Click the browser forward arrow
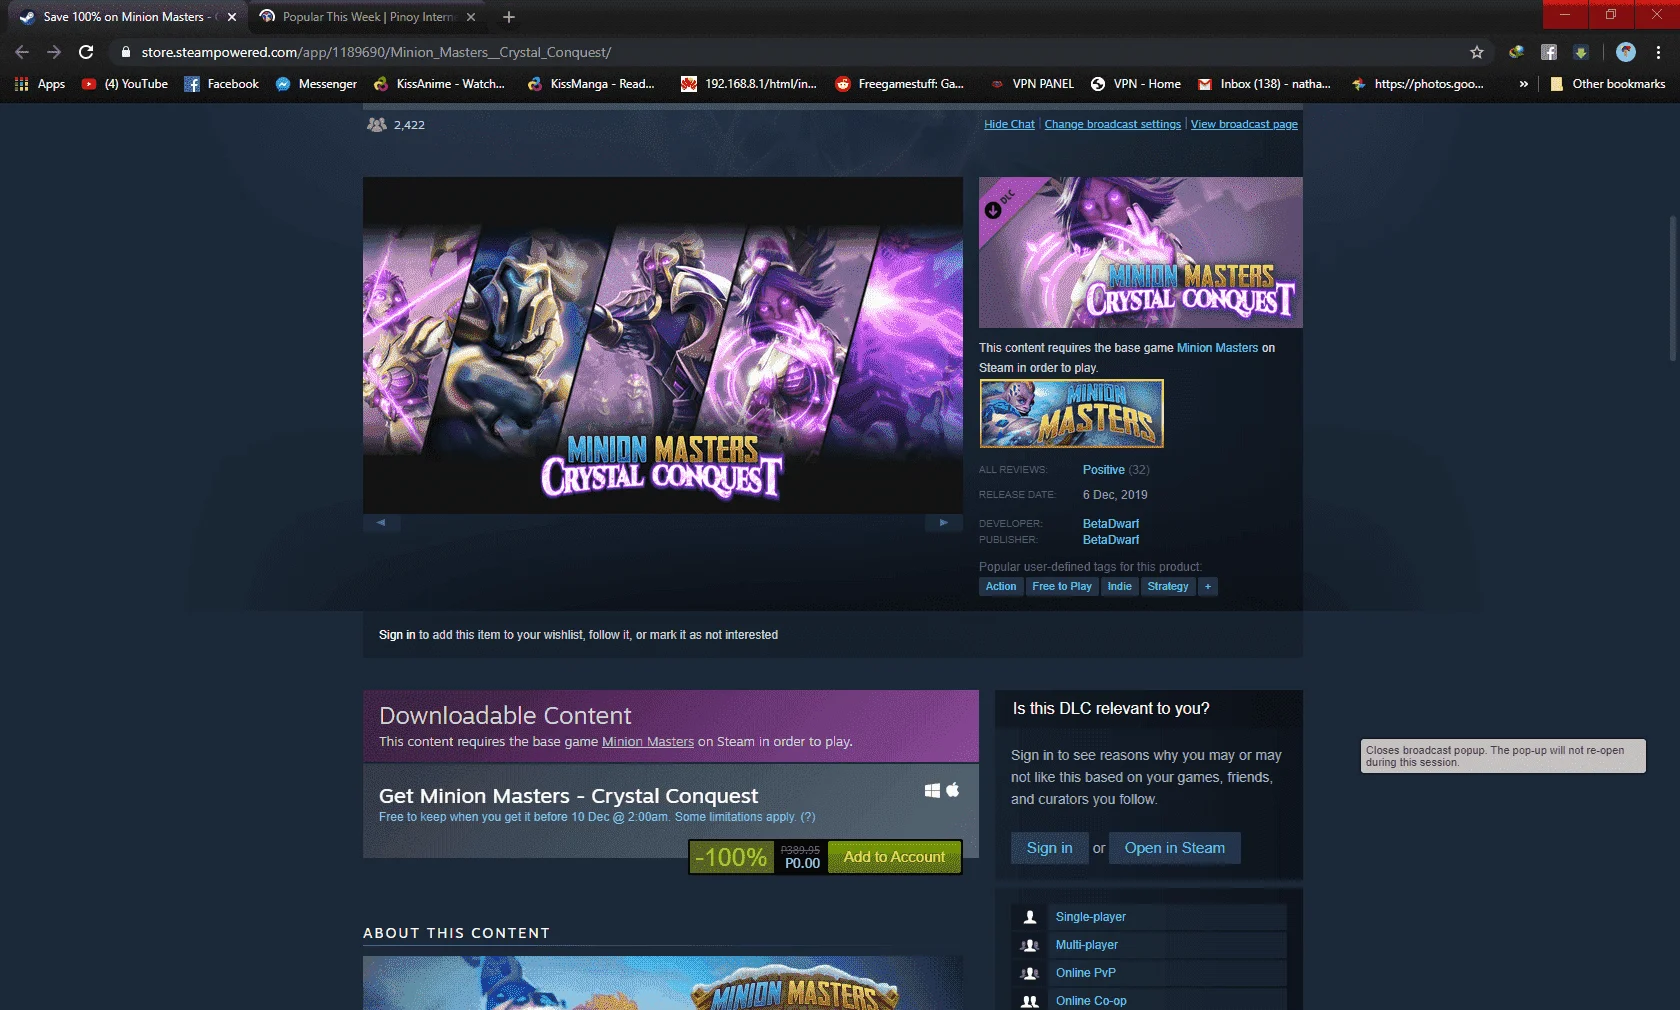Image resolution: width=1680 pixels, height=1010 pixels. [54, 52]
